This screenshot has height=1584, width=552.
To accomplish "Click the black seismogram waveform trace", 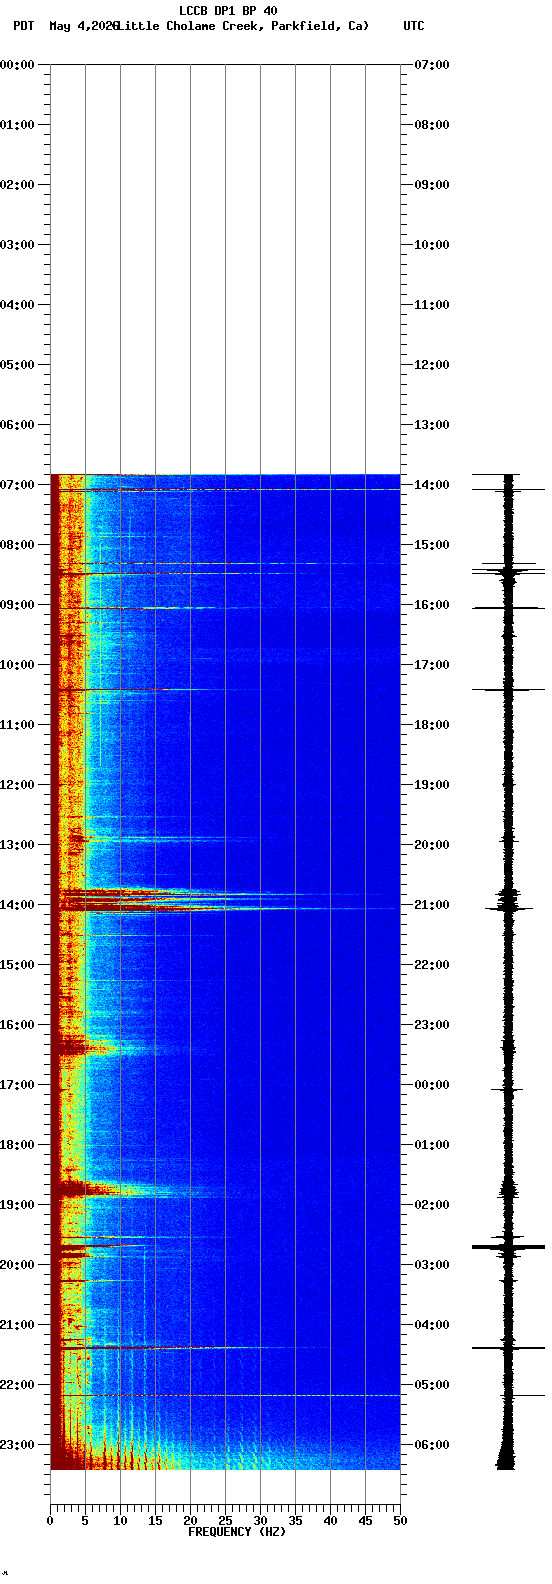I will [508, 971].
